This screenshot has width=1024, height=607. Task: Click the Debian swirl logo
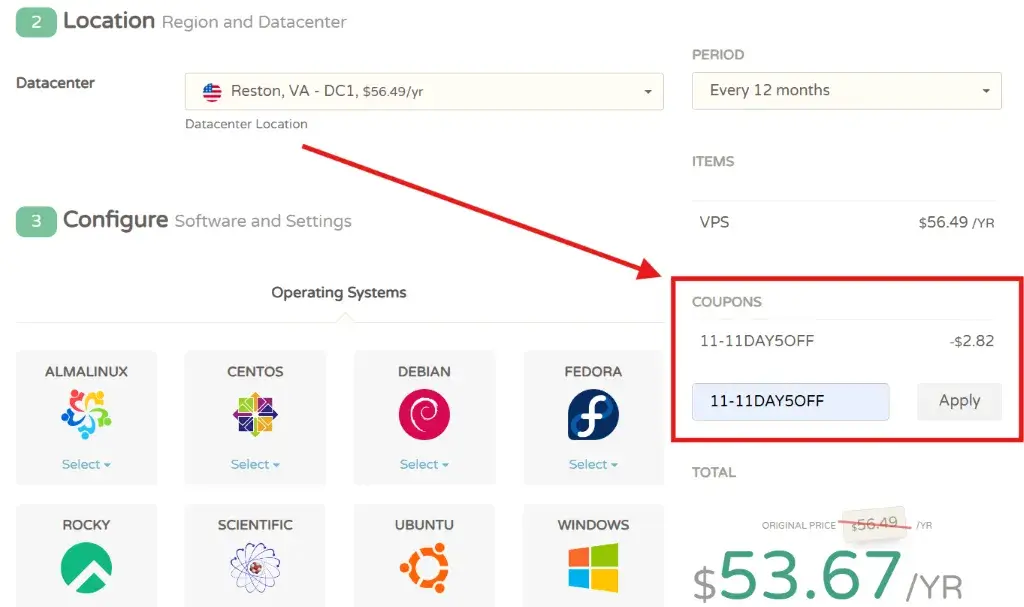424,414
